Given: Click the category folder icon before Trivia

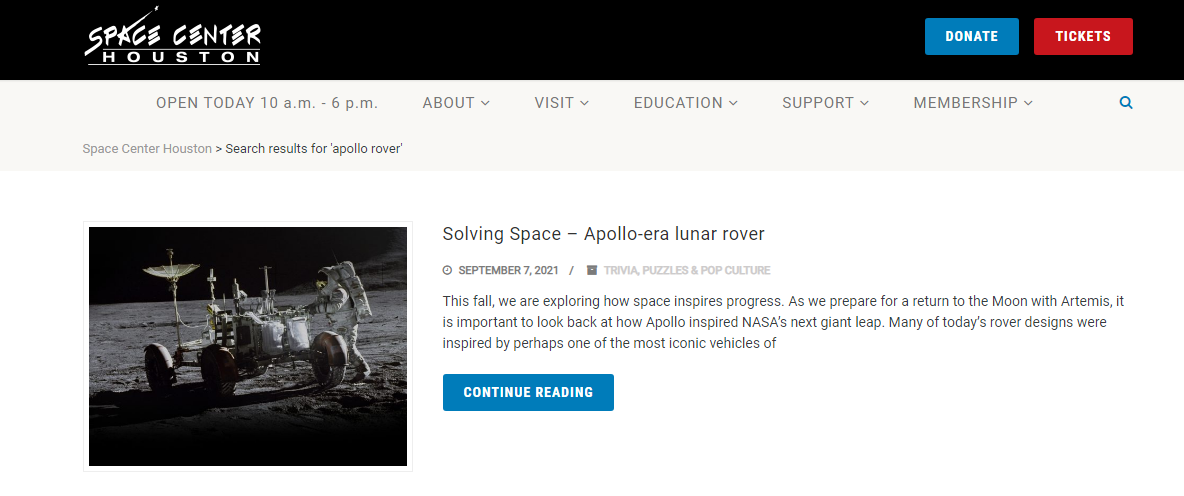Looking at the screenshot, I should (x=592, y=270).
